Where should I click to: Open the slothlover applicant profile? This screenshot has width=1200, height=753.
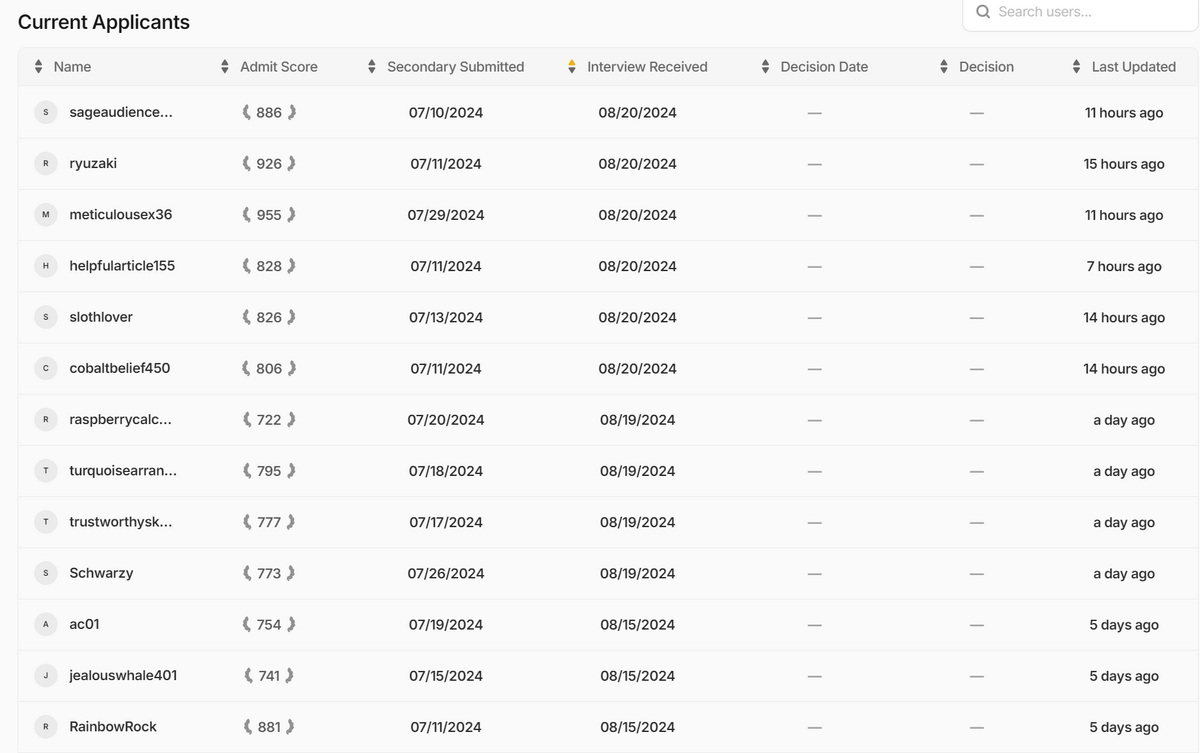(101, 317)
